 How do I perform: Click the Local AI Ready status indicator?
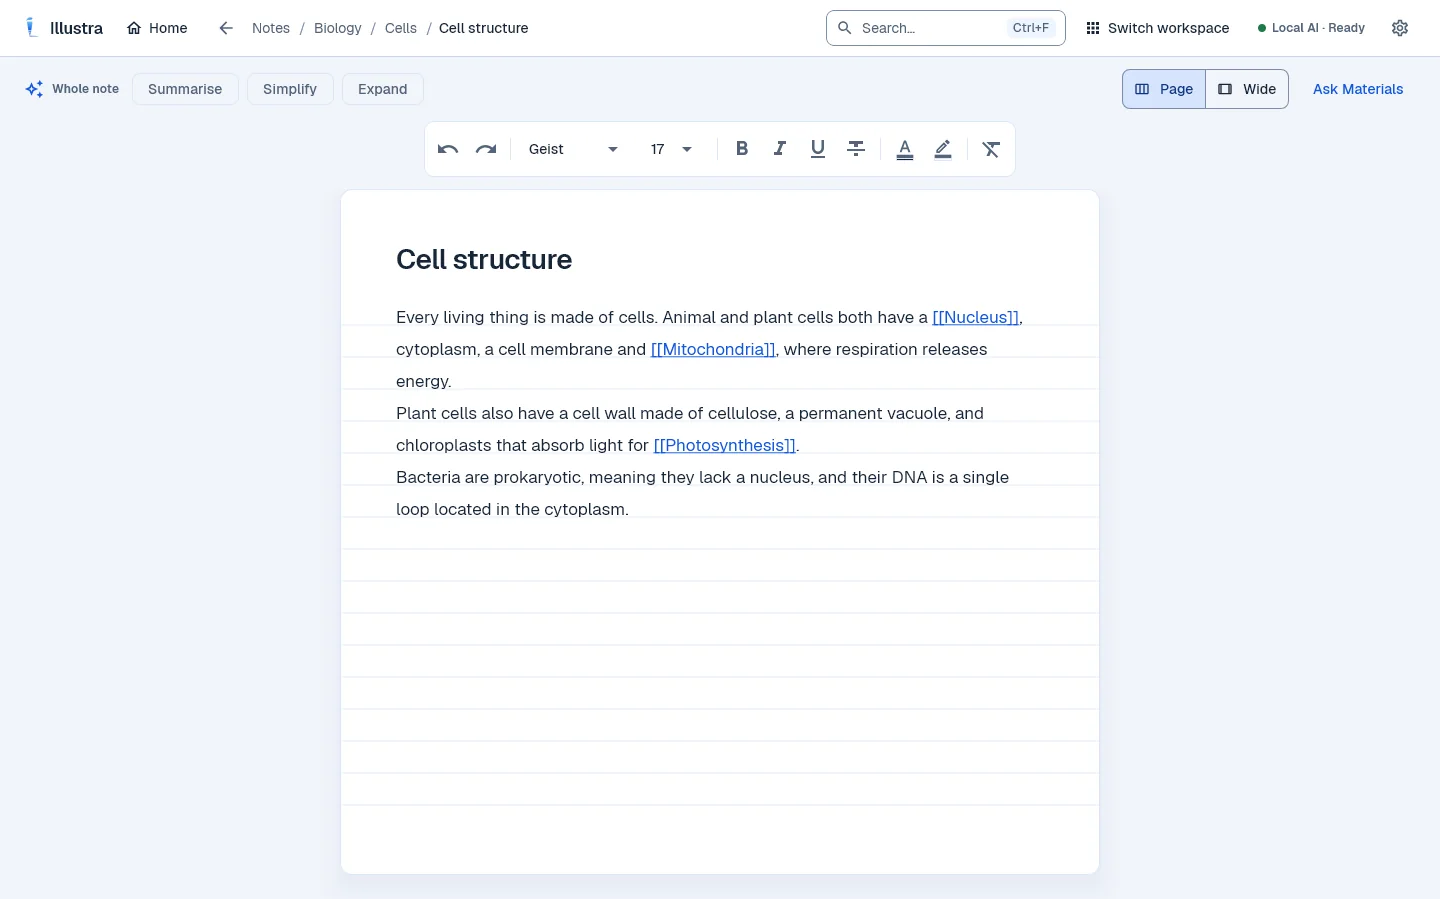pos(1311,28)
